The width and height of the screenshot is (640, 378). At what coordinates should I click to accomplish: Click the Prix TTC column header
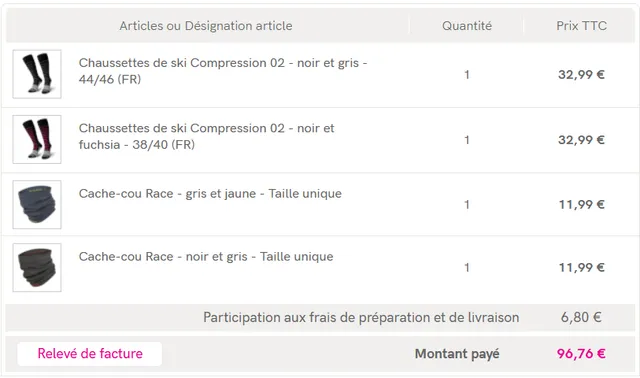(581, 26)
